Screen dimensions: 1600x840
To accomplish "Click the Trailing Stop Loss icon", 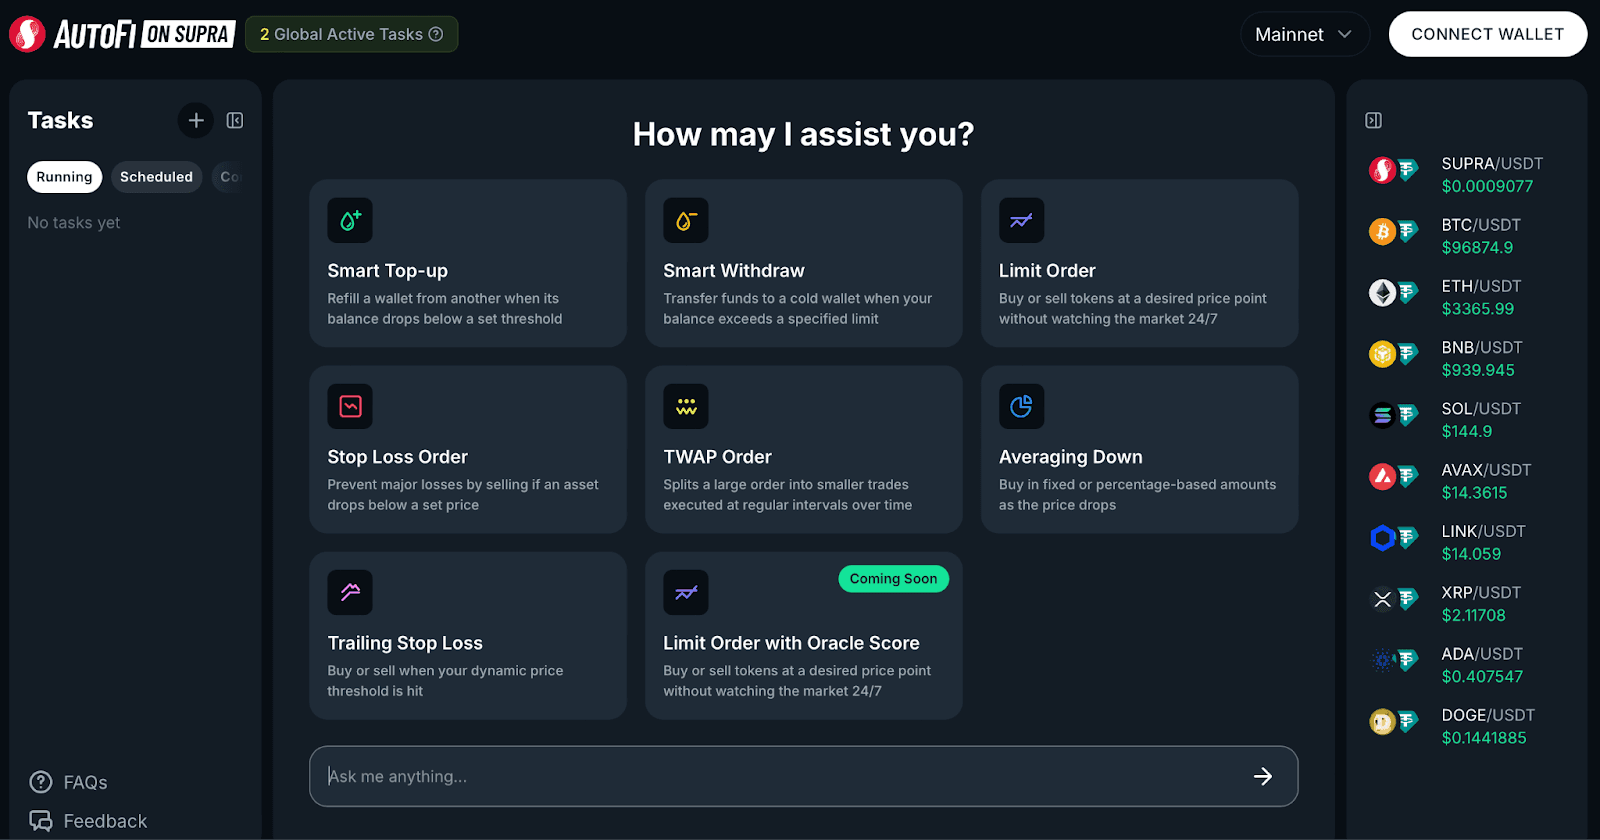I will 350,593.
